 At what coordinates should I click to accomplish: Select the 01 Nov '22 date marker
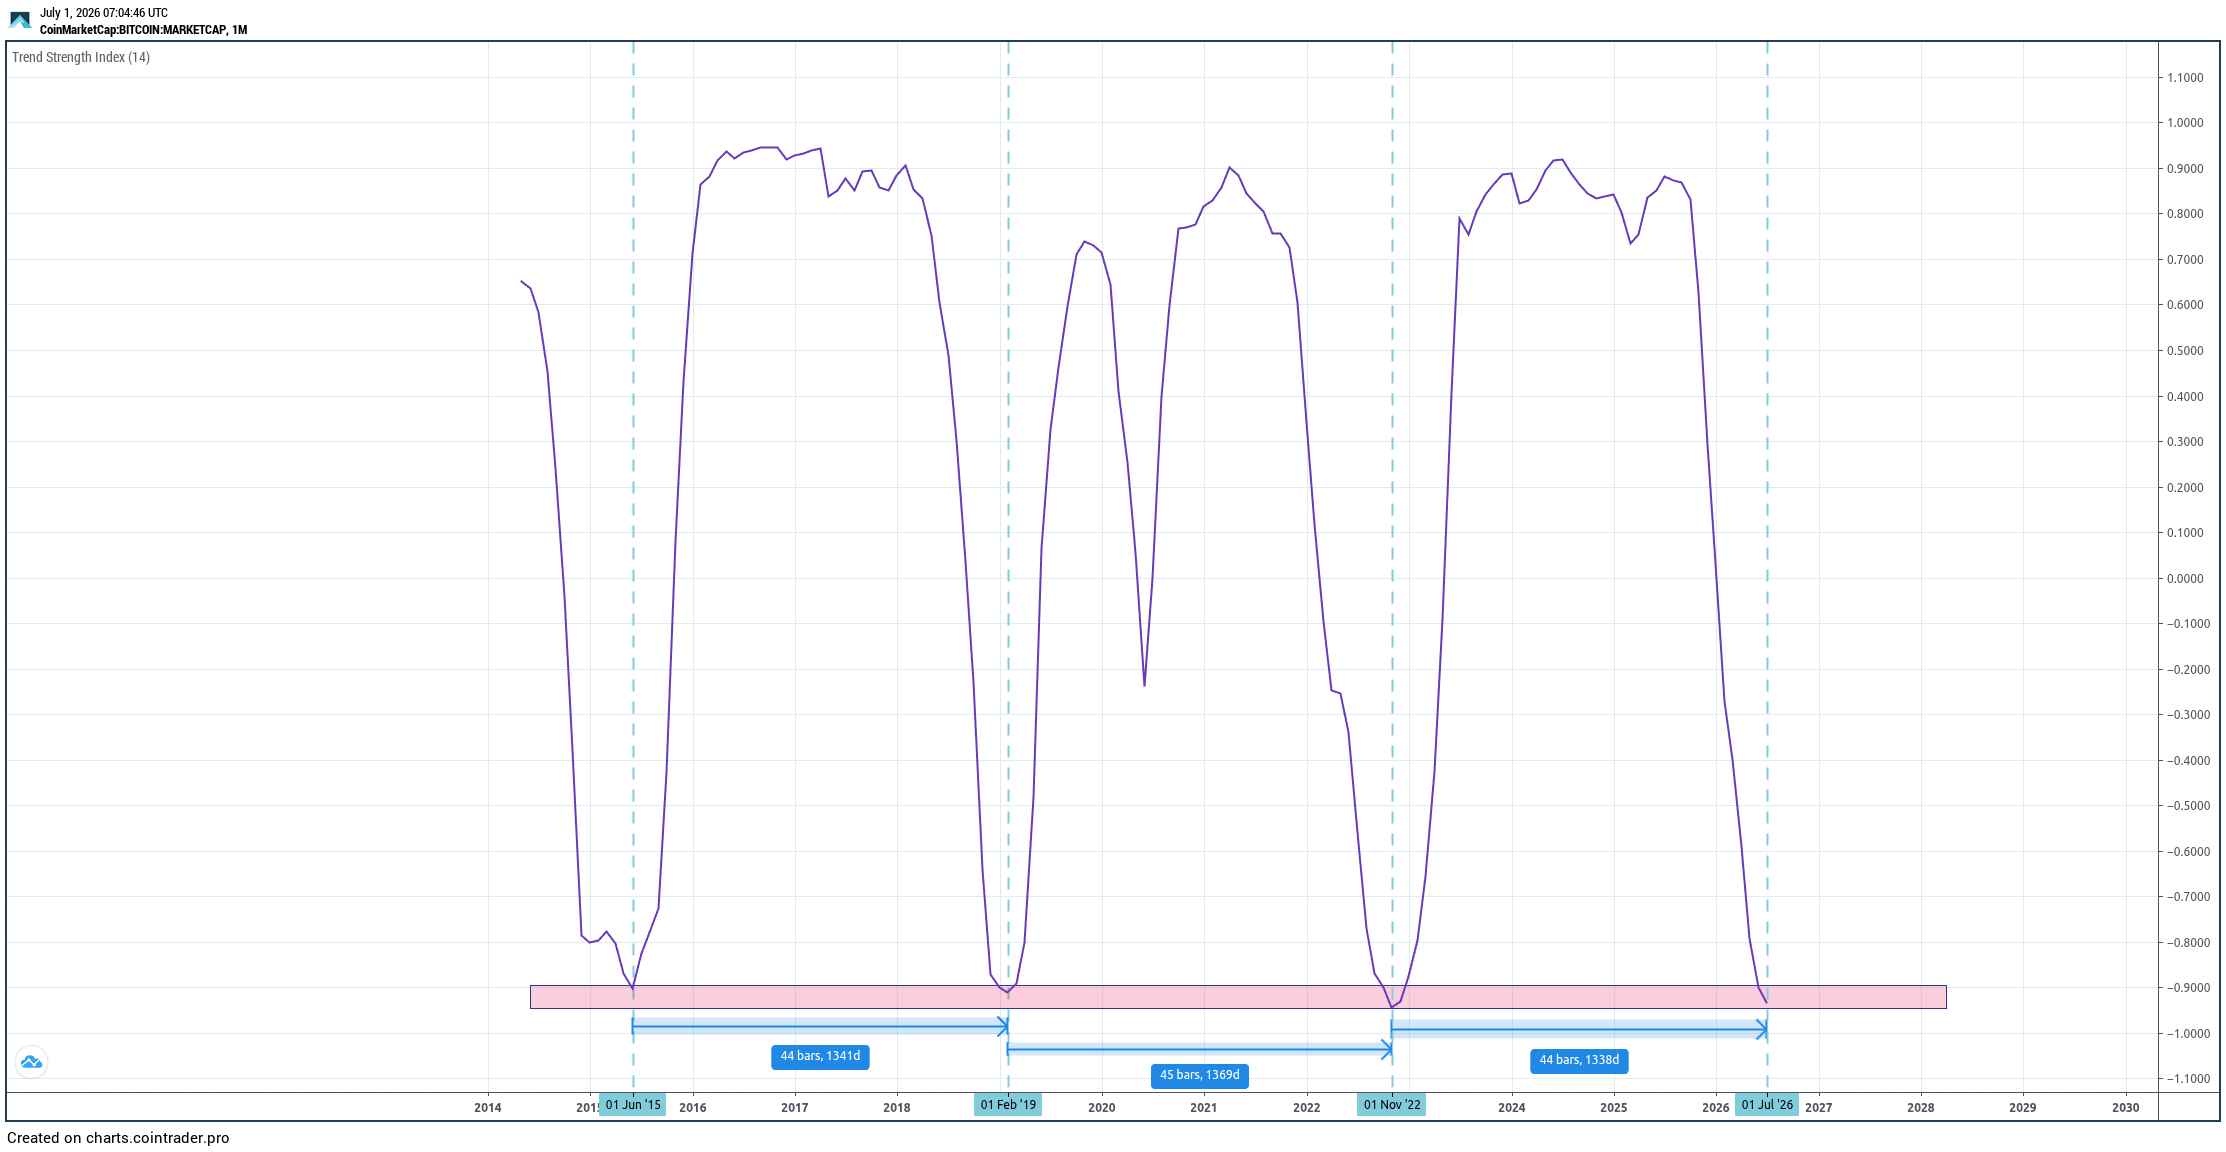[x=1392, y=1105]
